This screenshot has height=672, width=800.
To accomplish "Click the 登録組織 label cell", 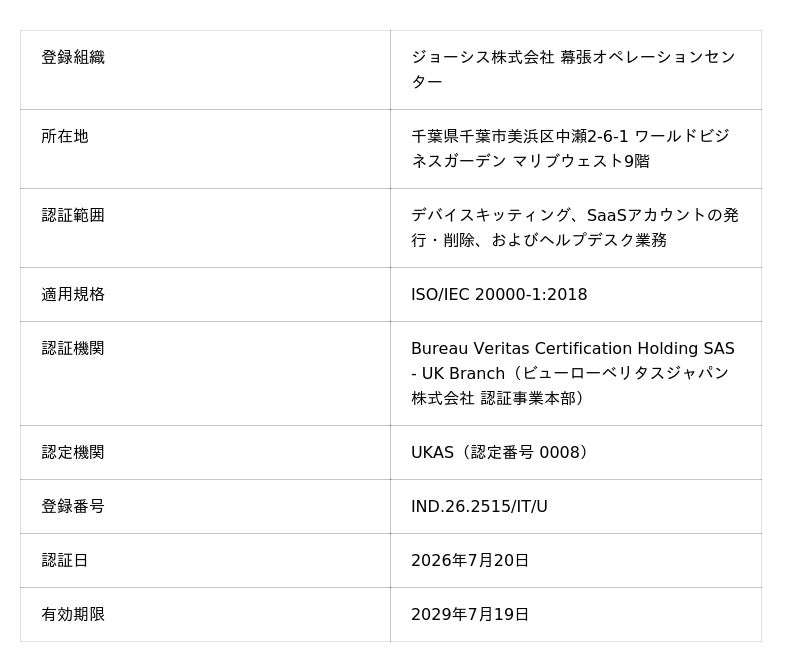I will pos(73,57).
